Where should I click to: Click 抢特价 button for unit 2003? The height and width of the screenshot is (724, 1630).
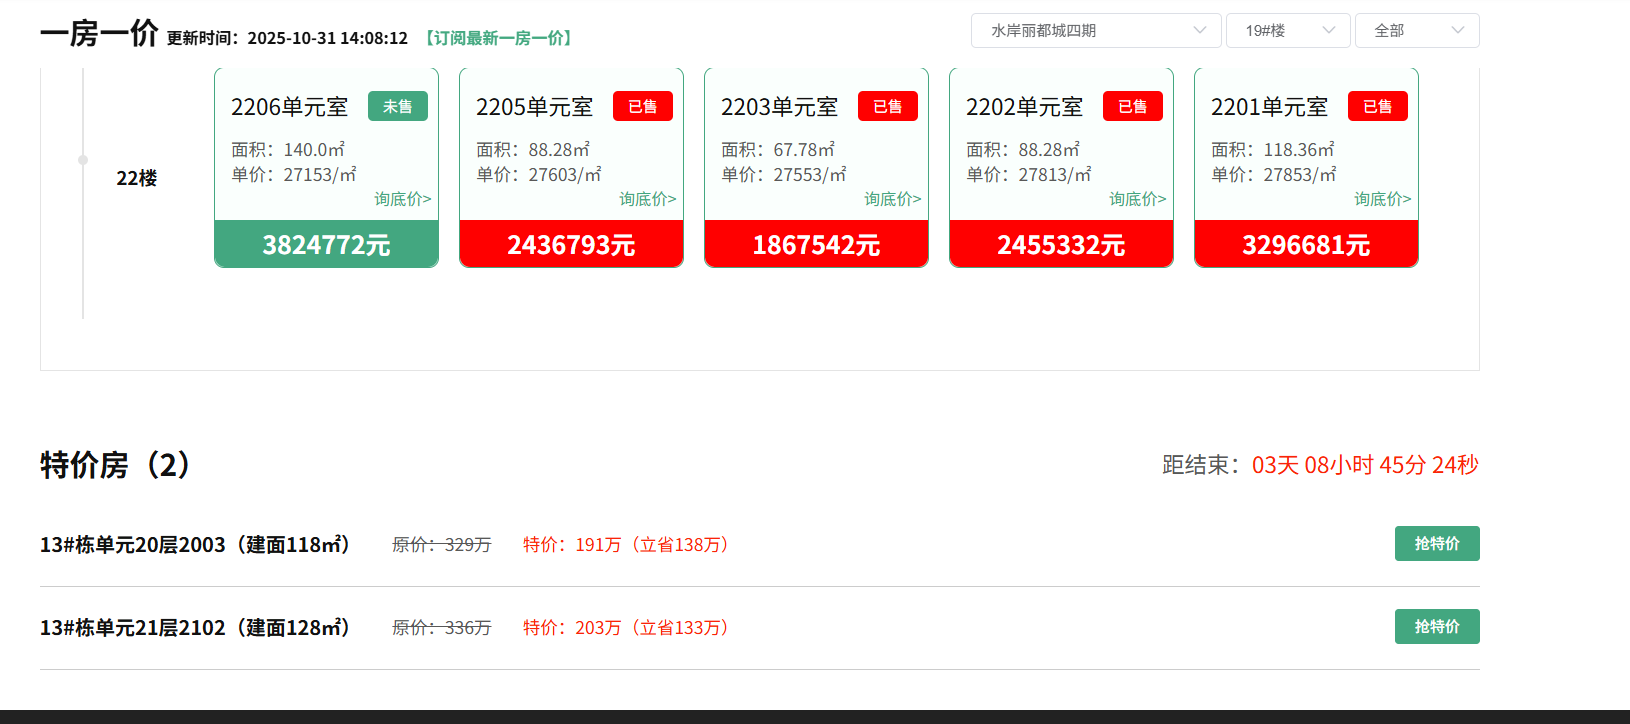(1436, 544)
